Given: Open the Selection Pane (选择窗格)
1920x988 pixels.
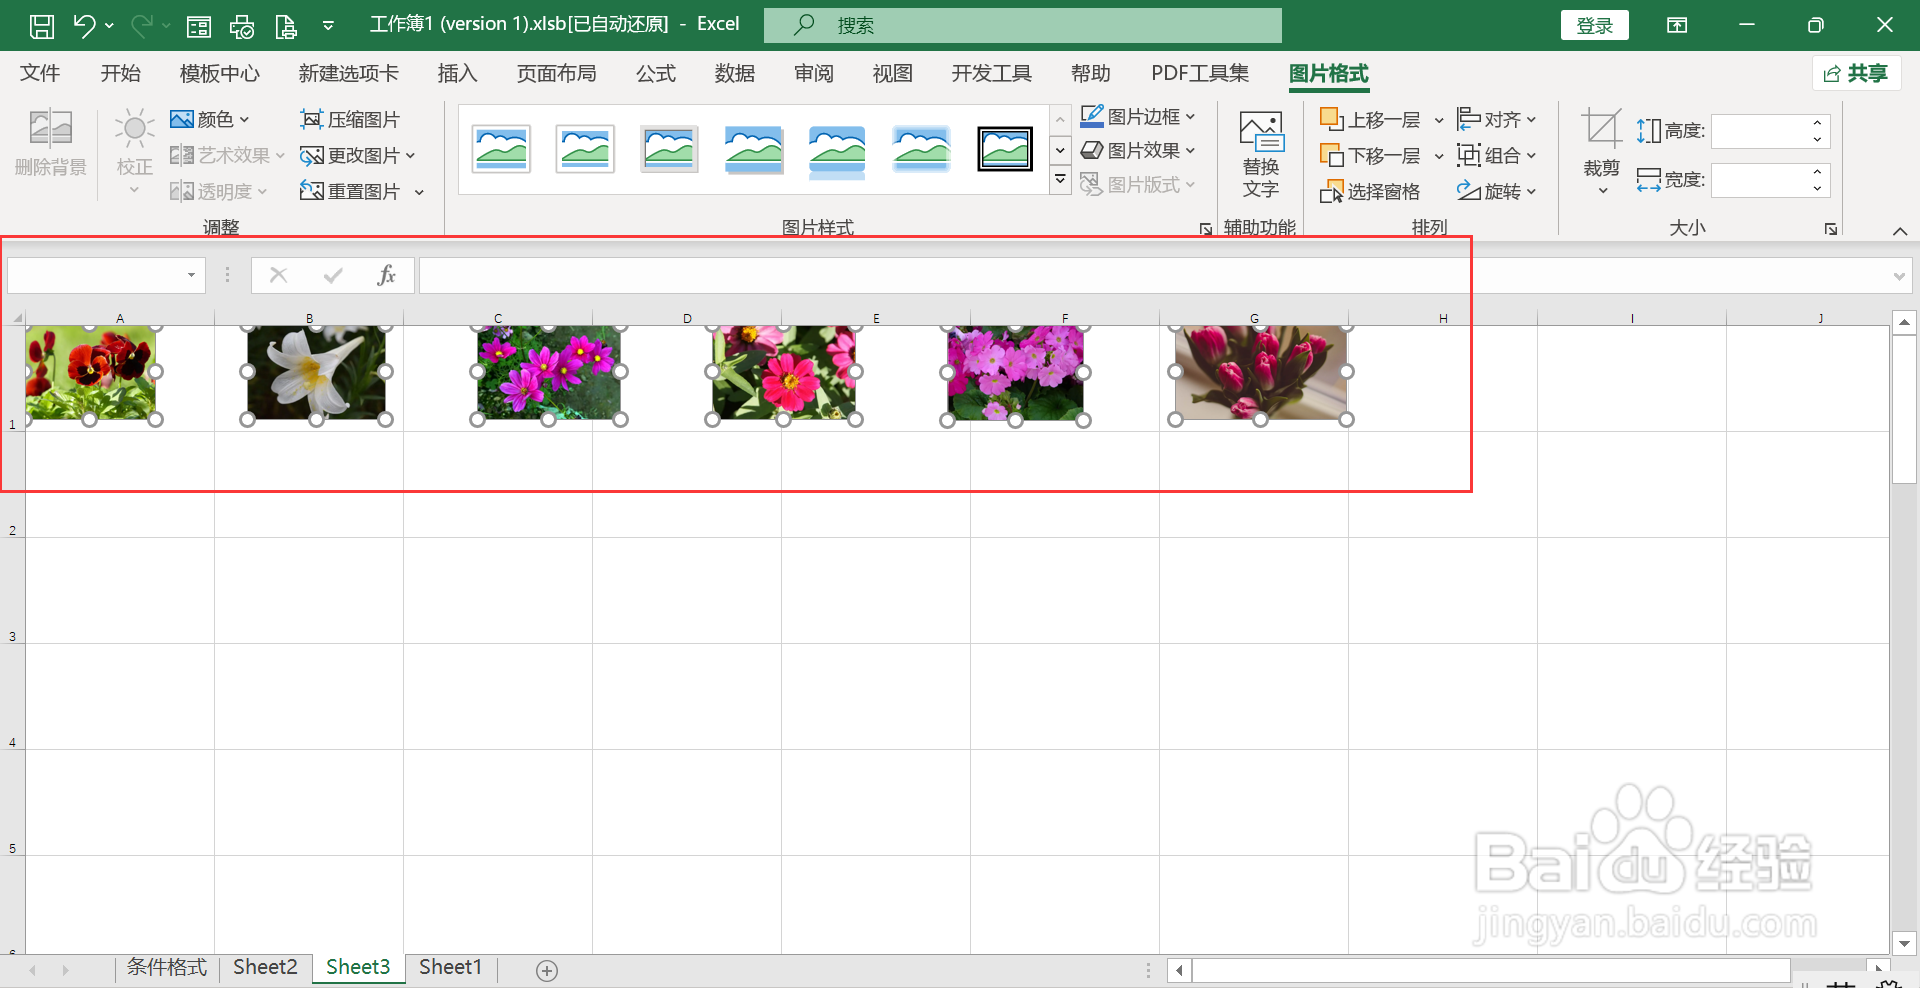Looking at the screenshot, I should click(x=1370, y=191).
